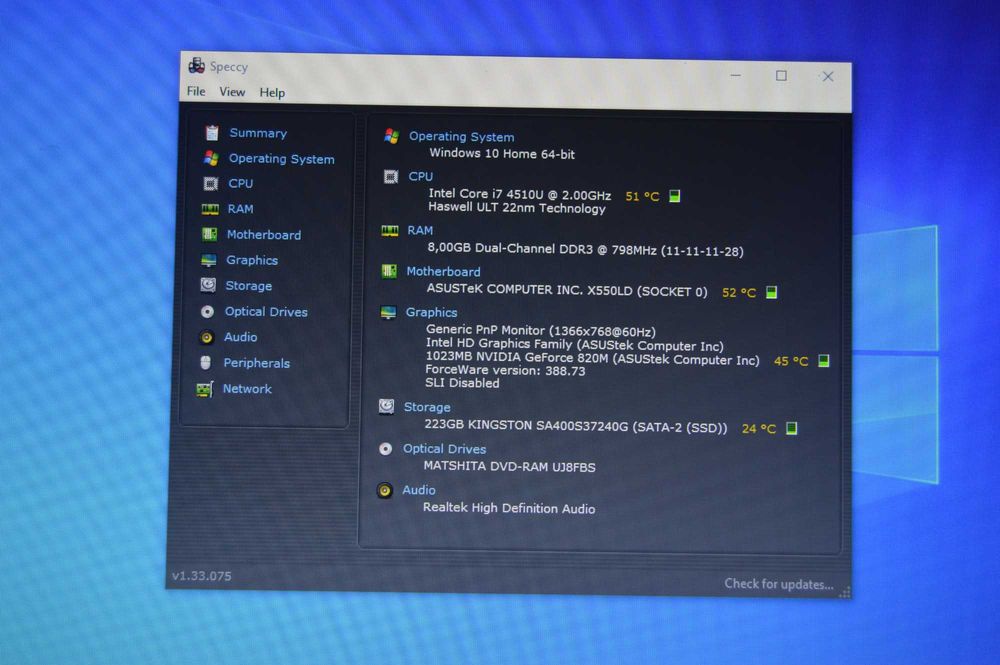1000x665 pixels.
Task: Click the ASUSTeK COMPUTER INC. X550LD text
Action: [x=567, y=290]
